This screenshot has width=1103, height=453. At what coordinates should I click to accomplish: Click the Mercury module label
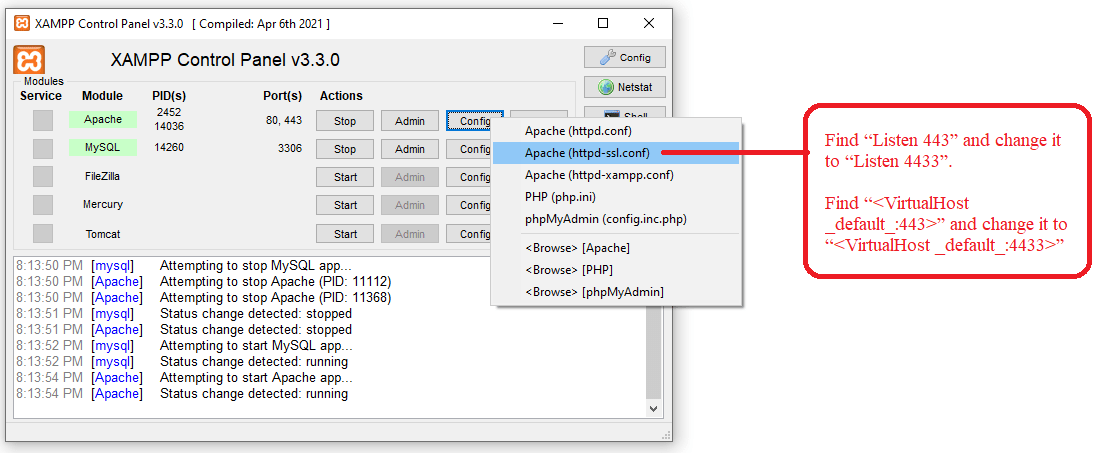[103, 204]
